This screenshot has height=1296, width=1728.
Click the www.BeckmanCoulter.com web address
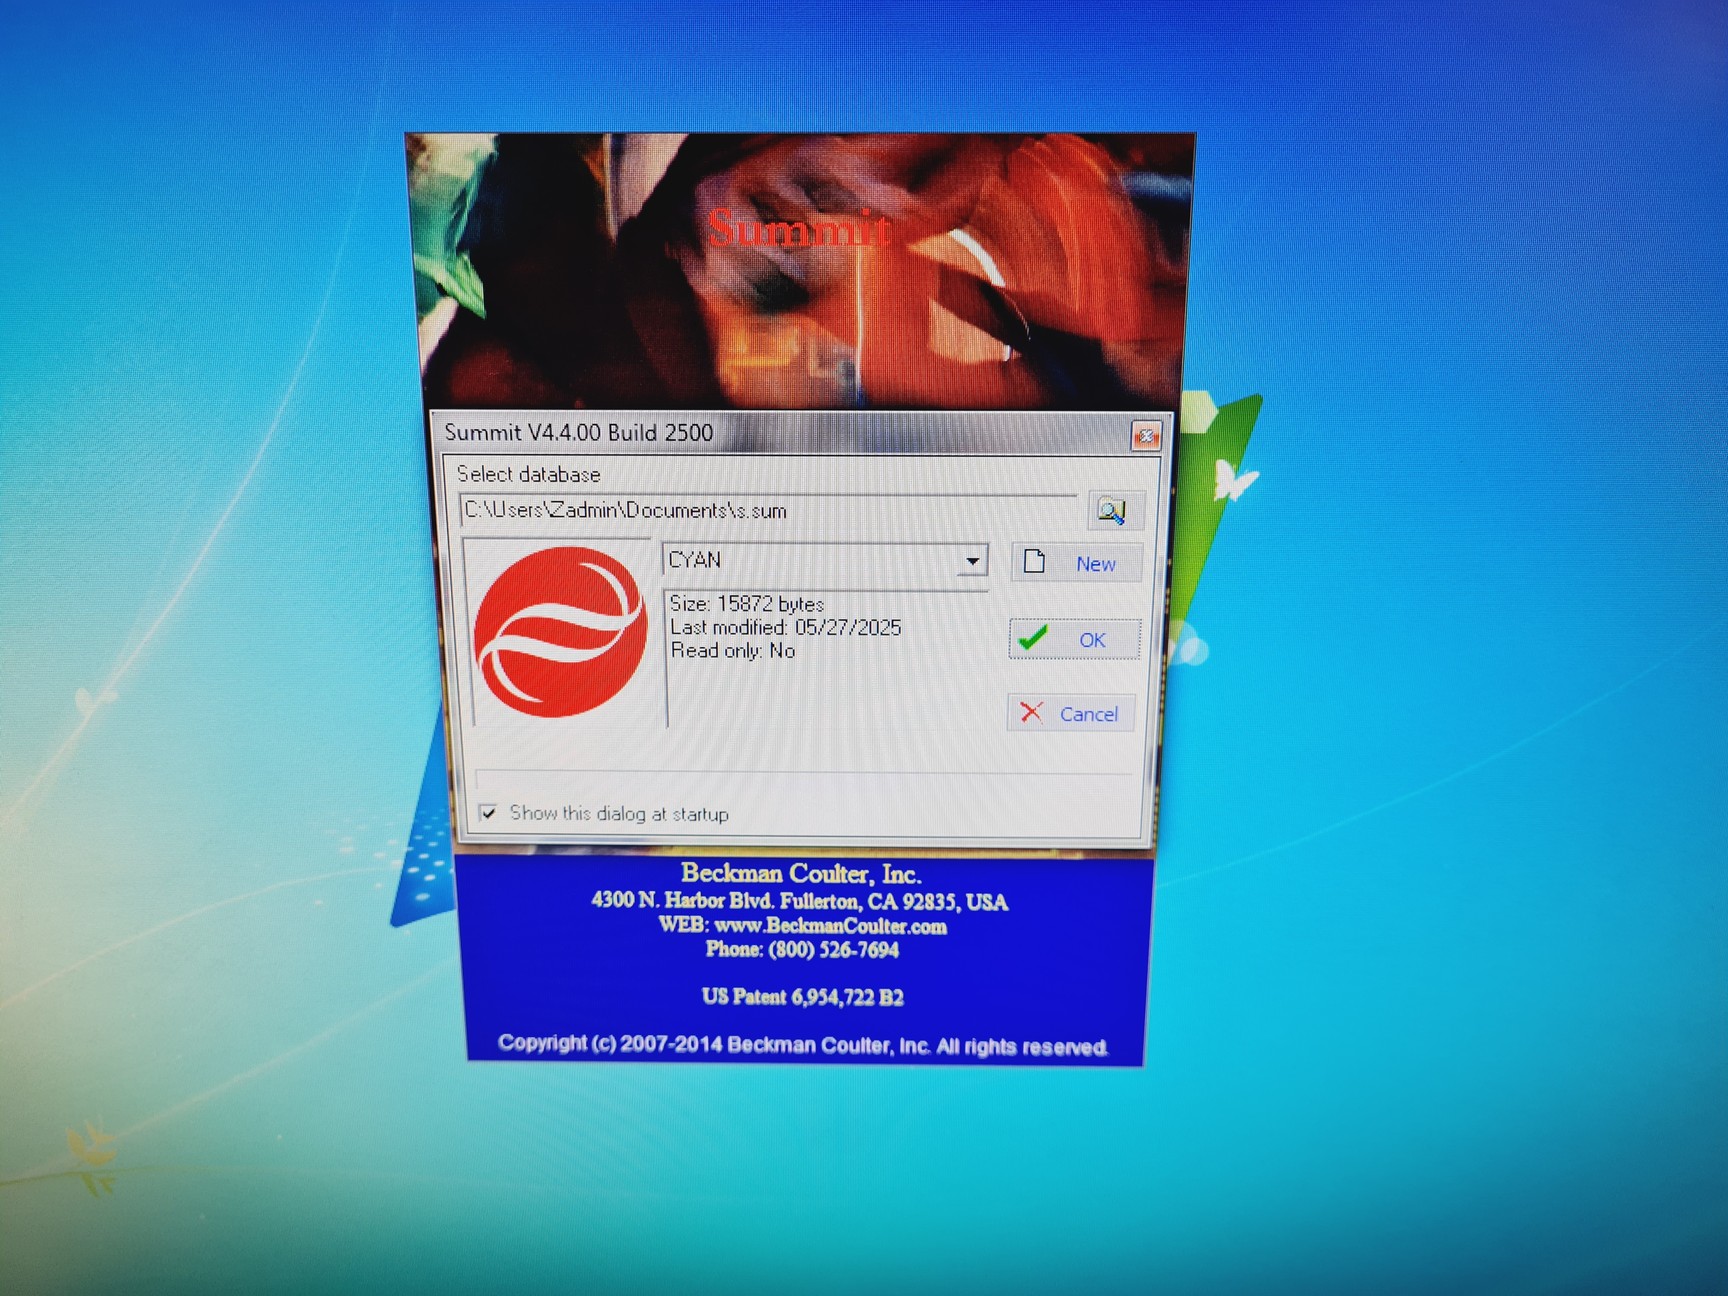coord(830,926)
